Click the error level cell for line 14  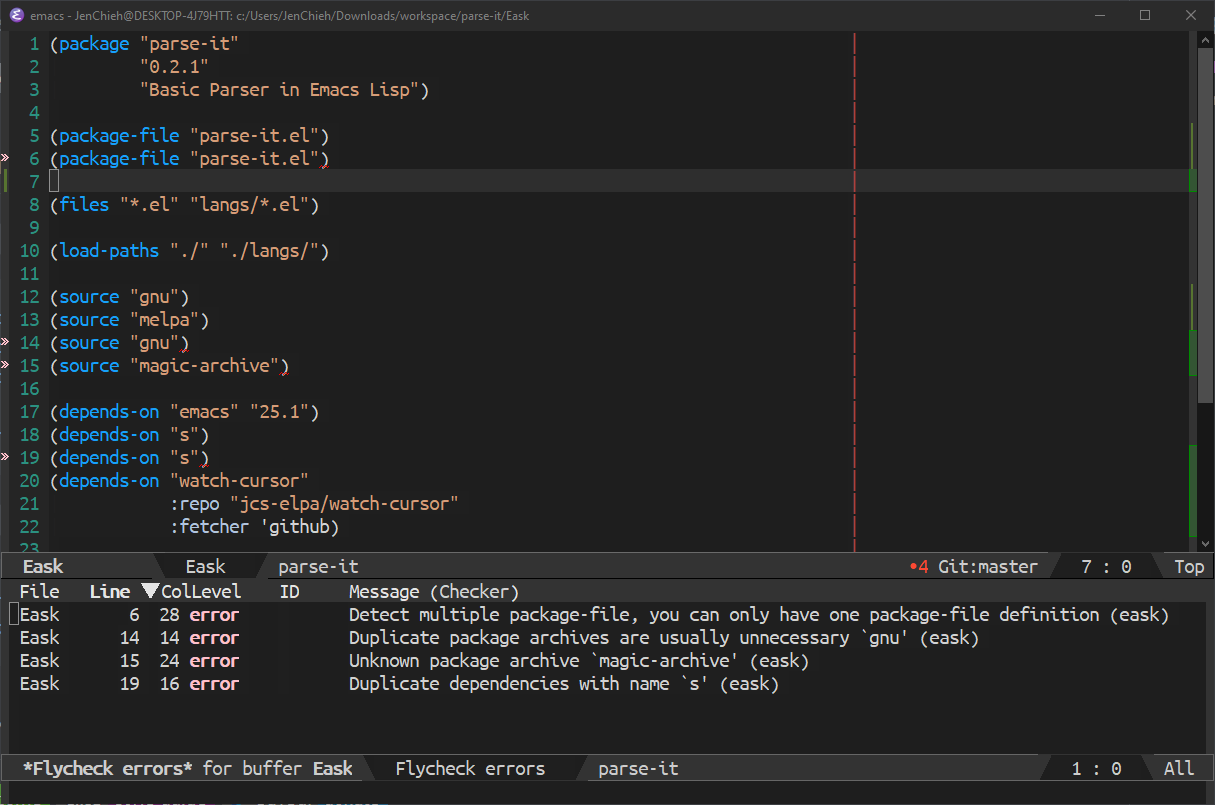pyautogui.click(x=214, y=638)
